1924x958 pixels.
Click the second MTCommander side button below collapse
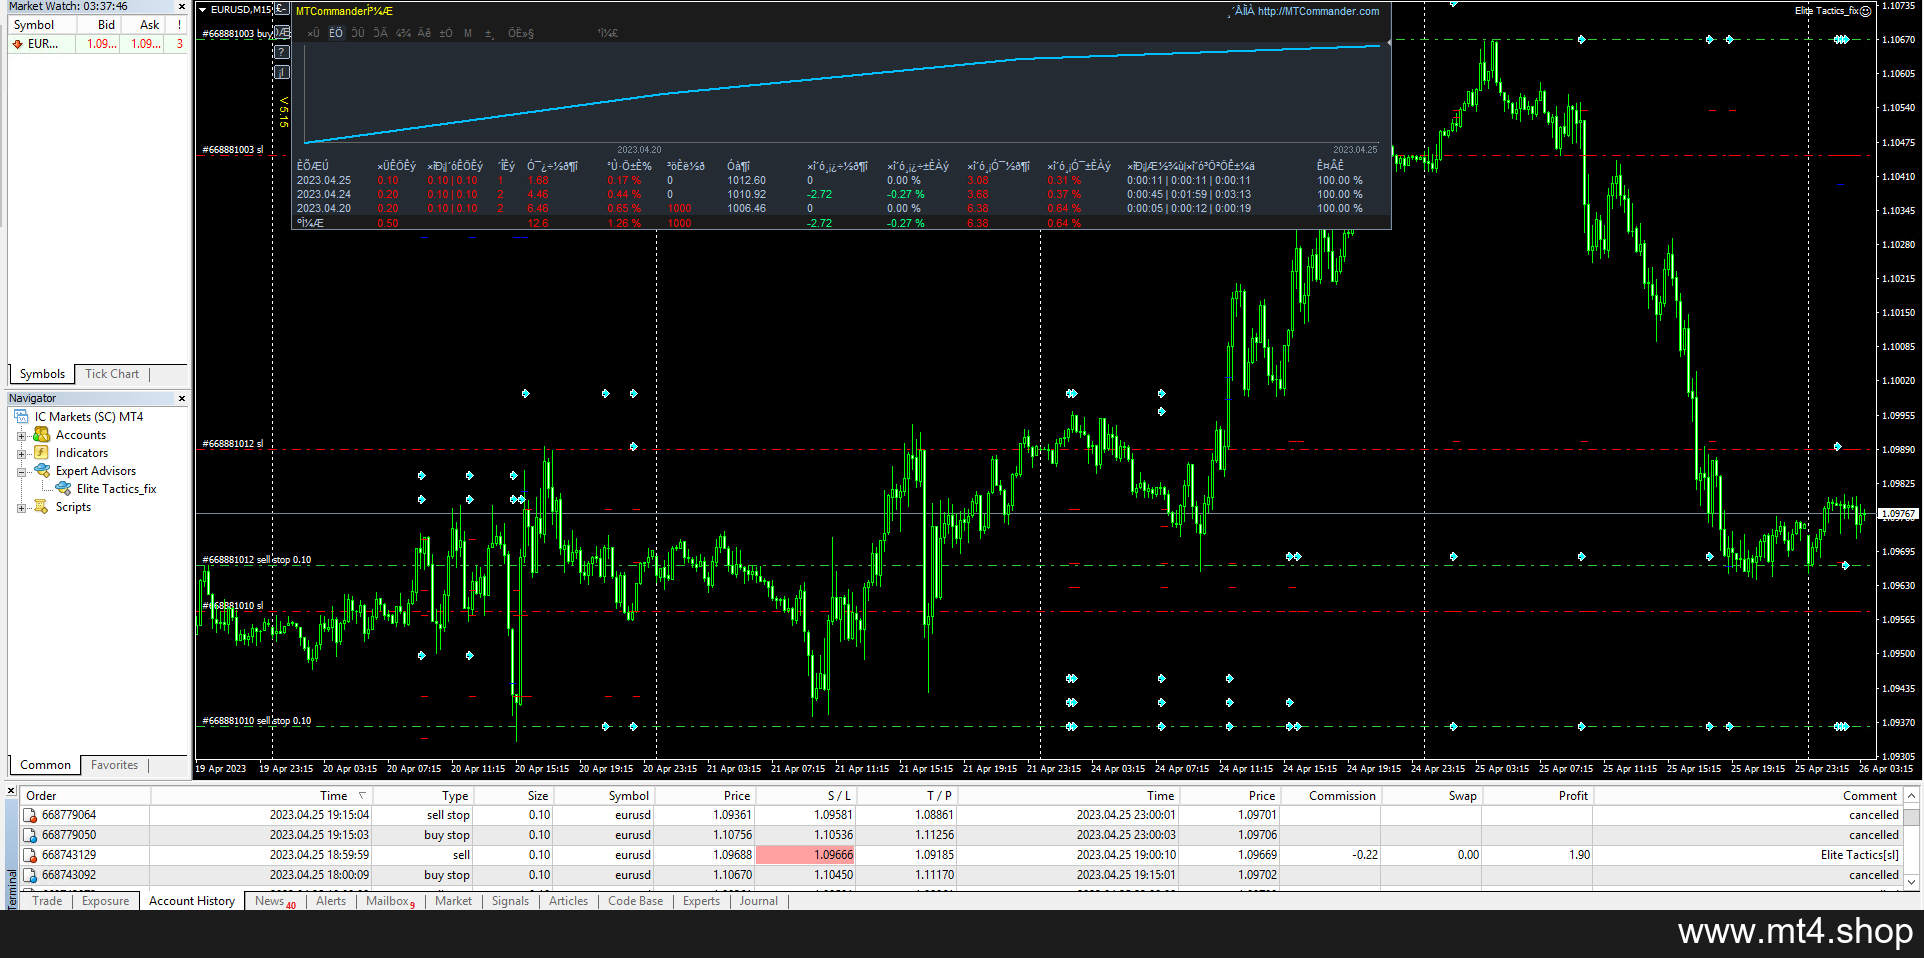click(282, 32)
